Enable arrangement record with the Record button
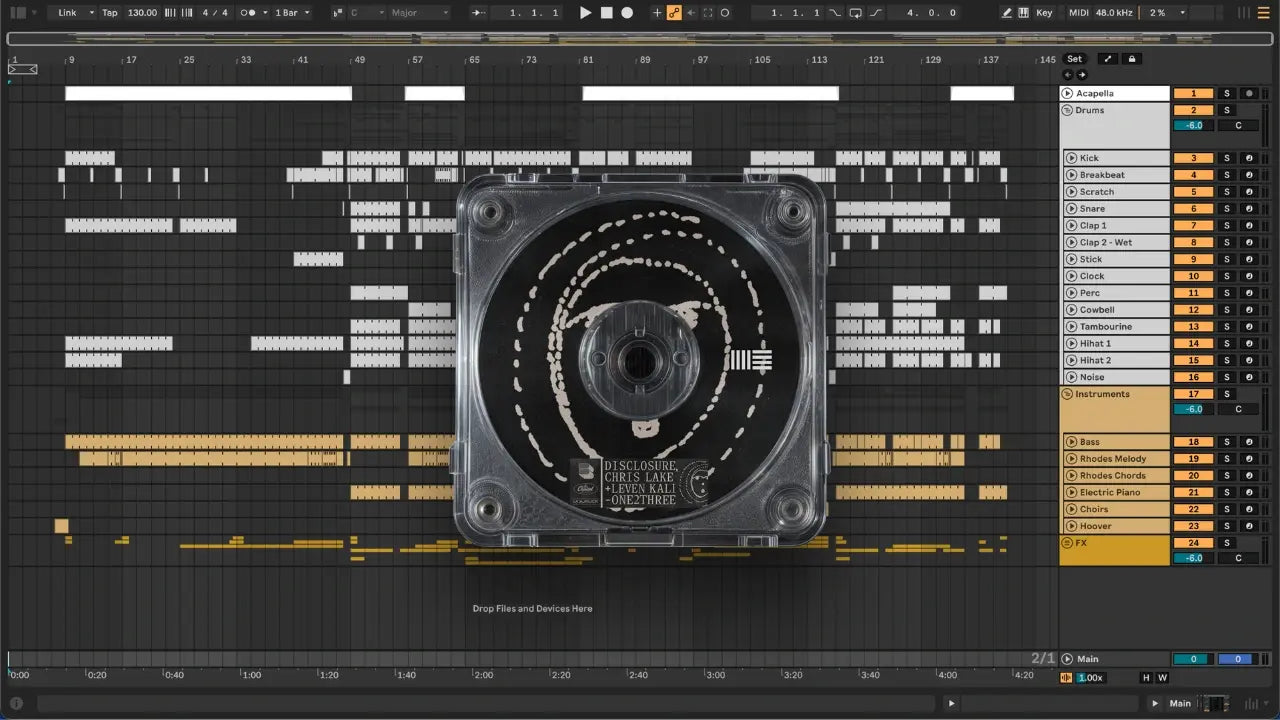1280x720 pixels. tap(627, 13)
